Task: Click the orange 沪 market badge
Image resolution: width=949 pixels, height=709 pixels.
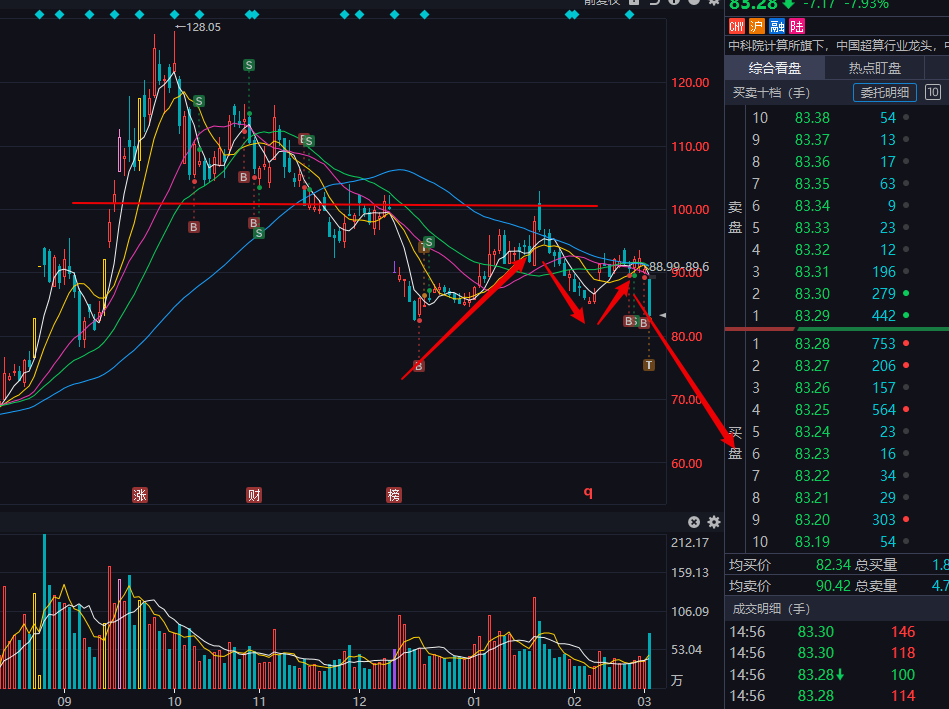Action: click(757, 26)
